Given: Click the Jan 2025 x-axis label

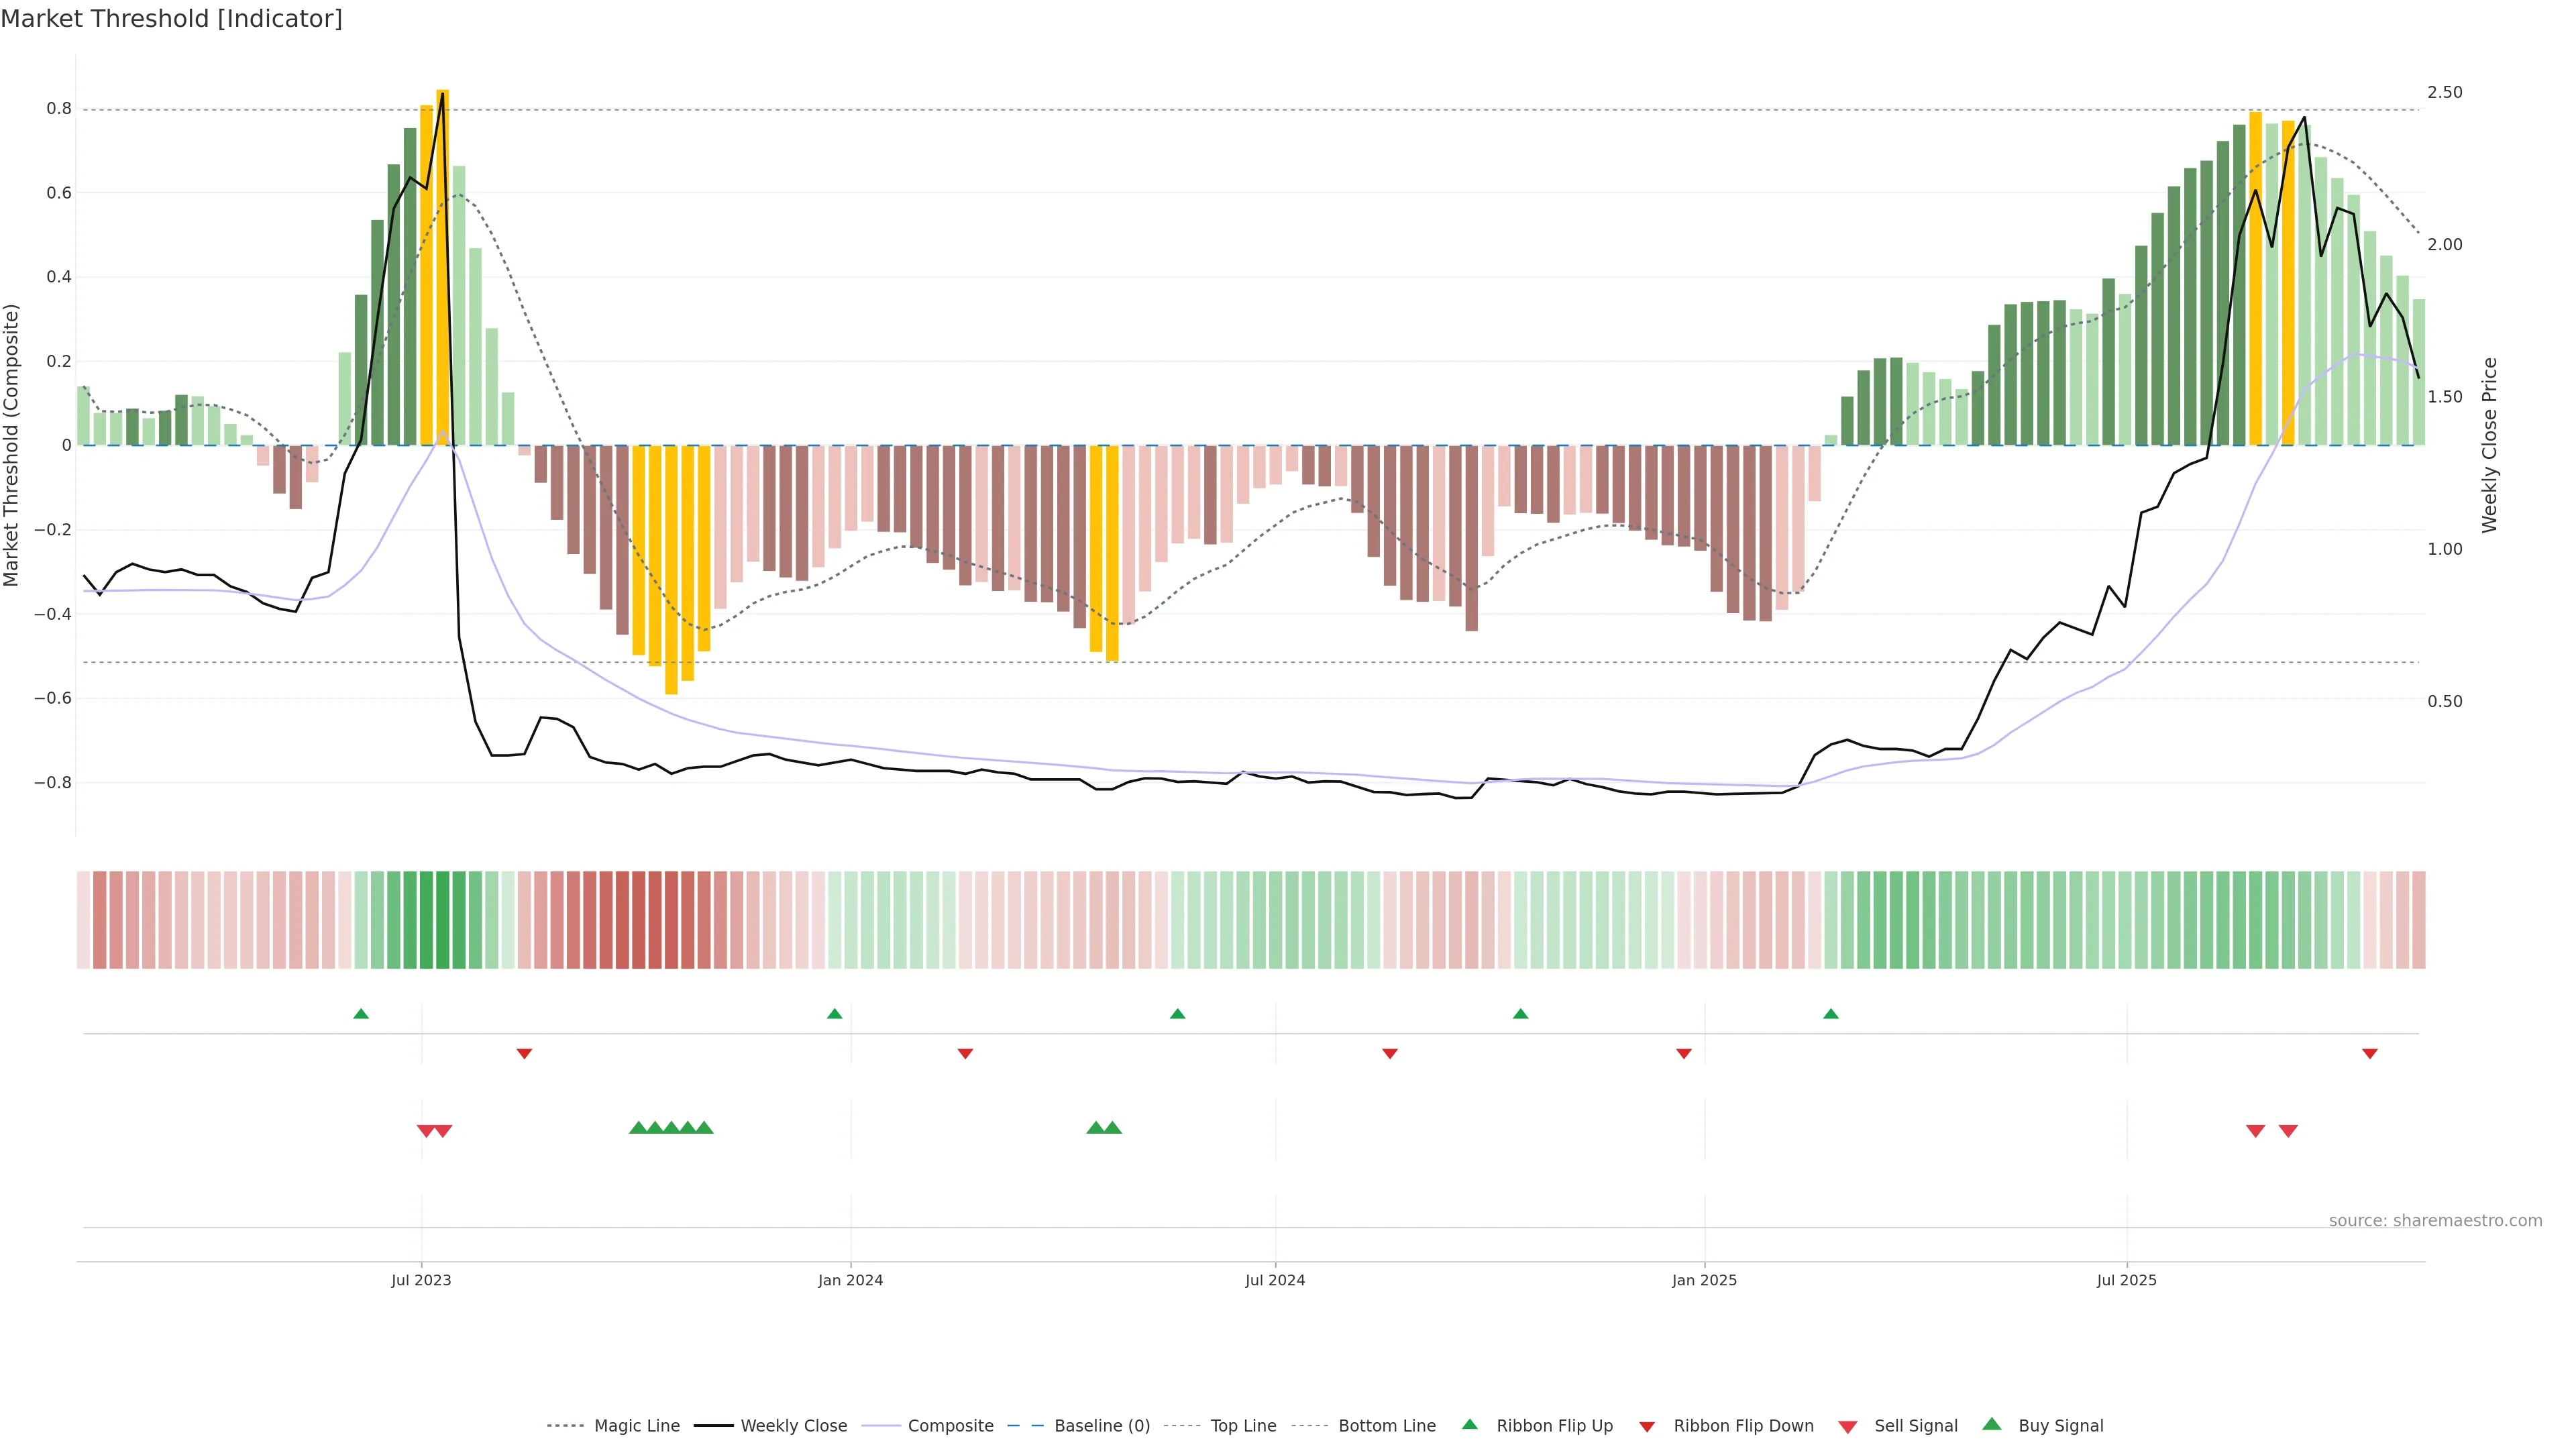Looking at the screenshot, I should [1704, 1280].
